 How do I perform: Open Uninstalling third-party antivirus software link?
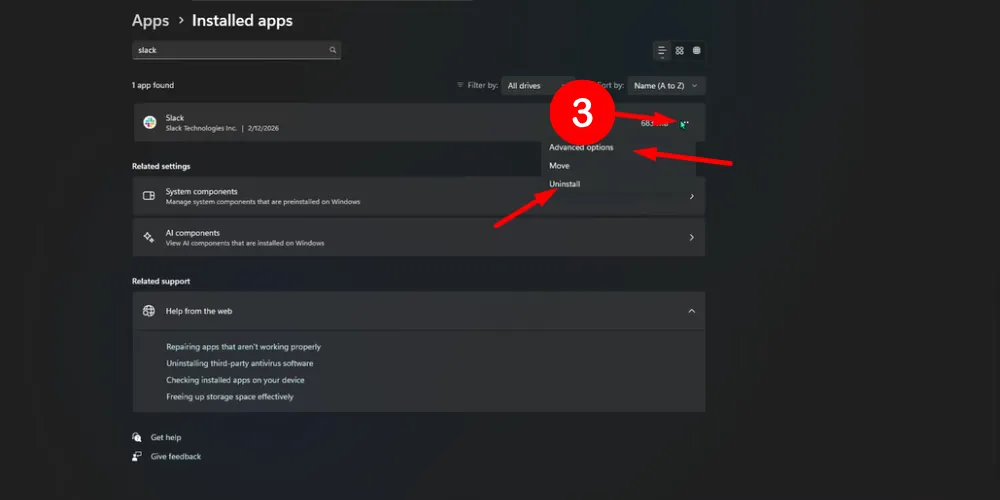(x=240, y=364)
